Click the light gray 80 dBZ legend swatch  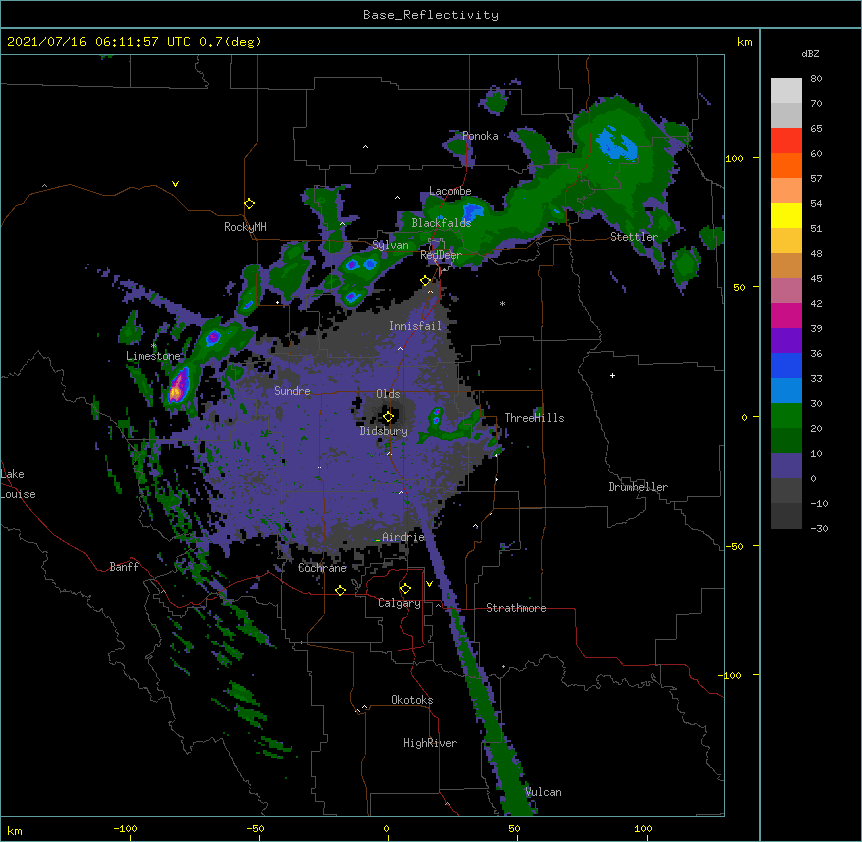pos(786,91)
